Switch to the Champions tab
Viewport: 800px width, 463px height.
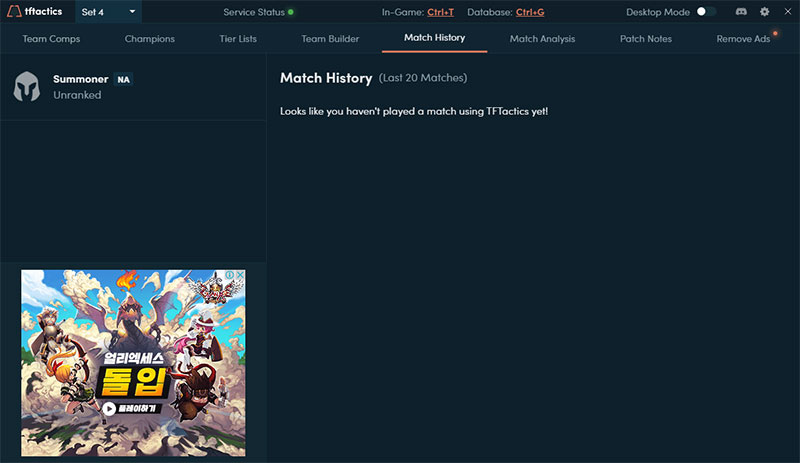[x=149, y=39]
